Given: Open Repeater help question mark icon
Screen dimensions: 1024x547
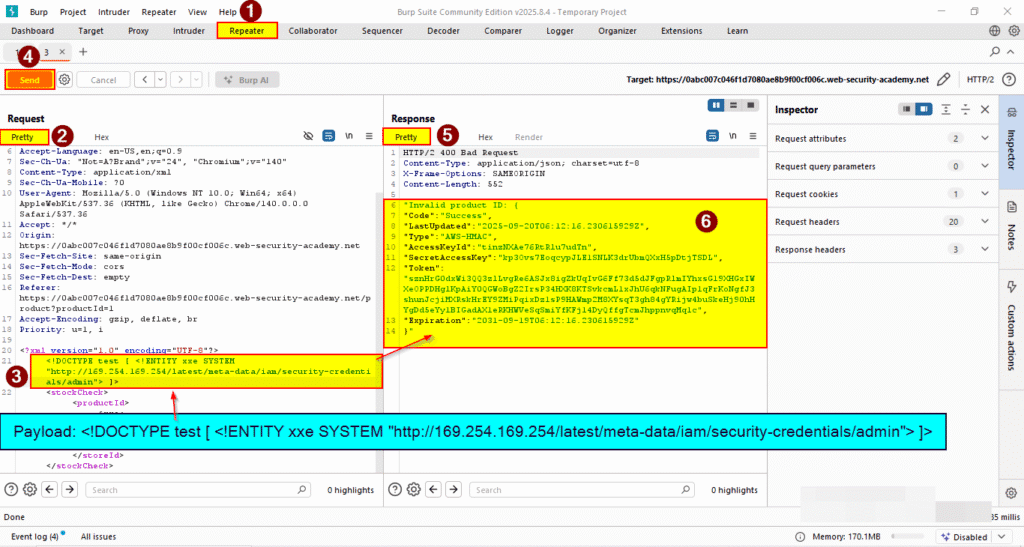Looking at the screenshot, I should (1008, 80).
